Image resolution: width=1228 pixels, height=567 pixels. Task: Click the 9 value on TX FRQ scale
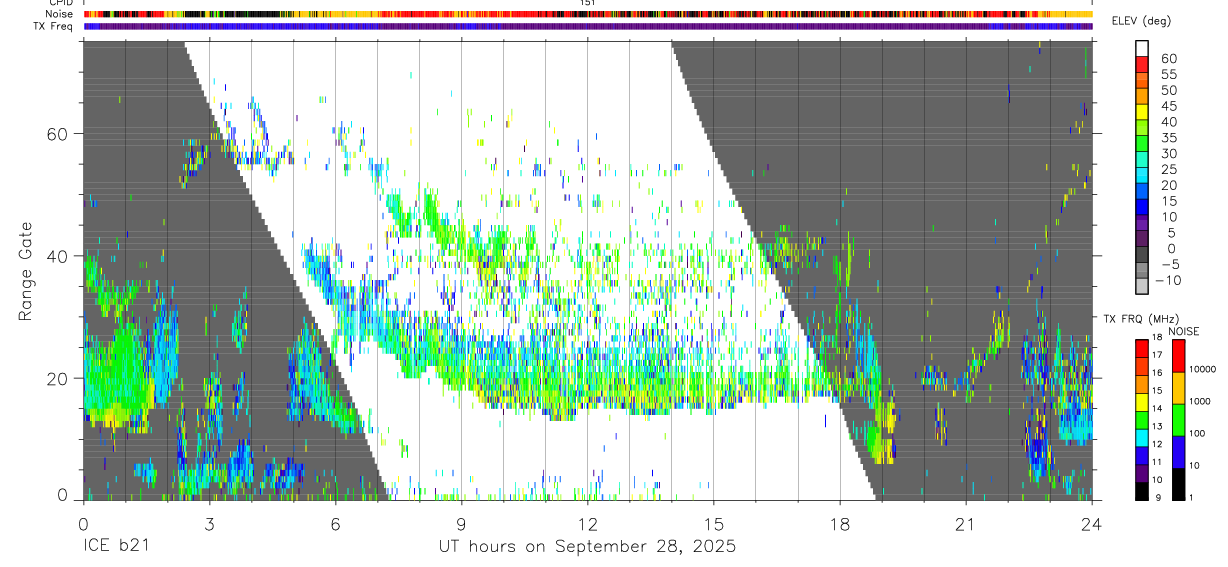[1160, 497]
